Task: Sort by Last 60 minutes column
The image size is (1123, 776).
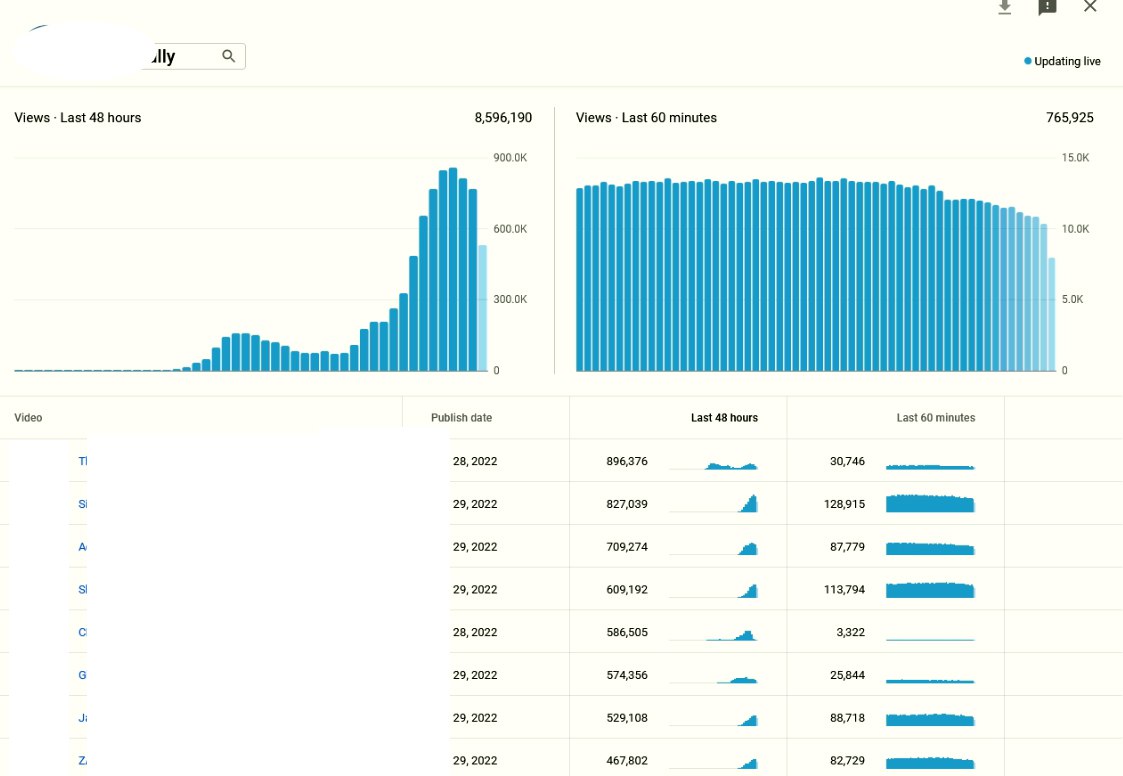Action: pyautogui.click(x=935, y=418)
